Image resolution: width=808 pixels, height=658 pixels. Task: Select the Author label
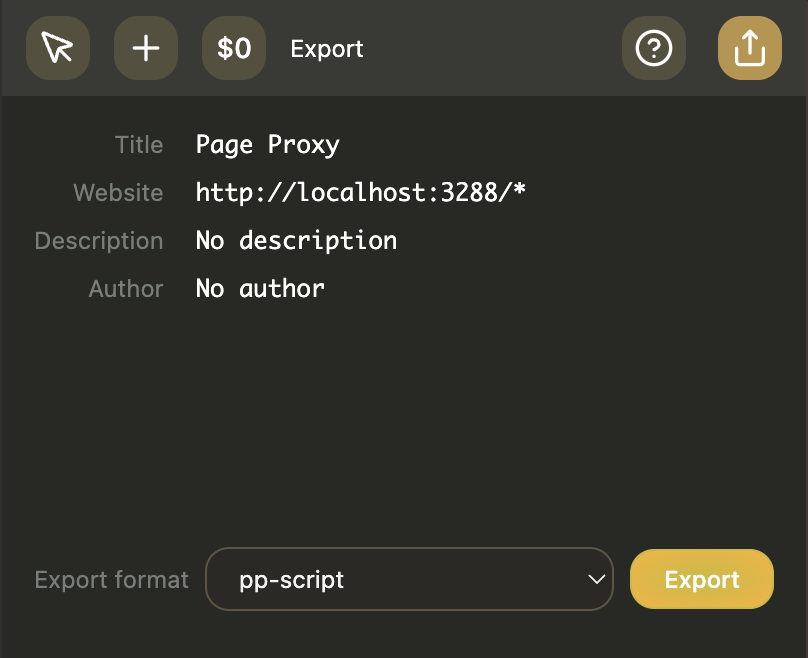click(x=126, y=289)
